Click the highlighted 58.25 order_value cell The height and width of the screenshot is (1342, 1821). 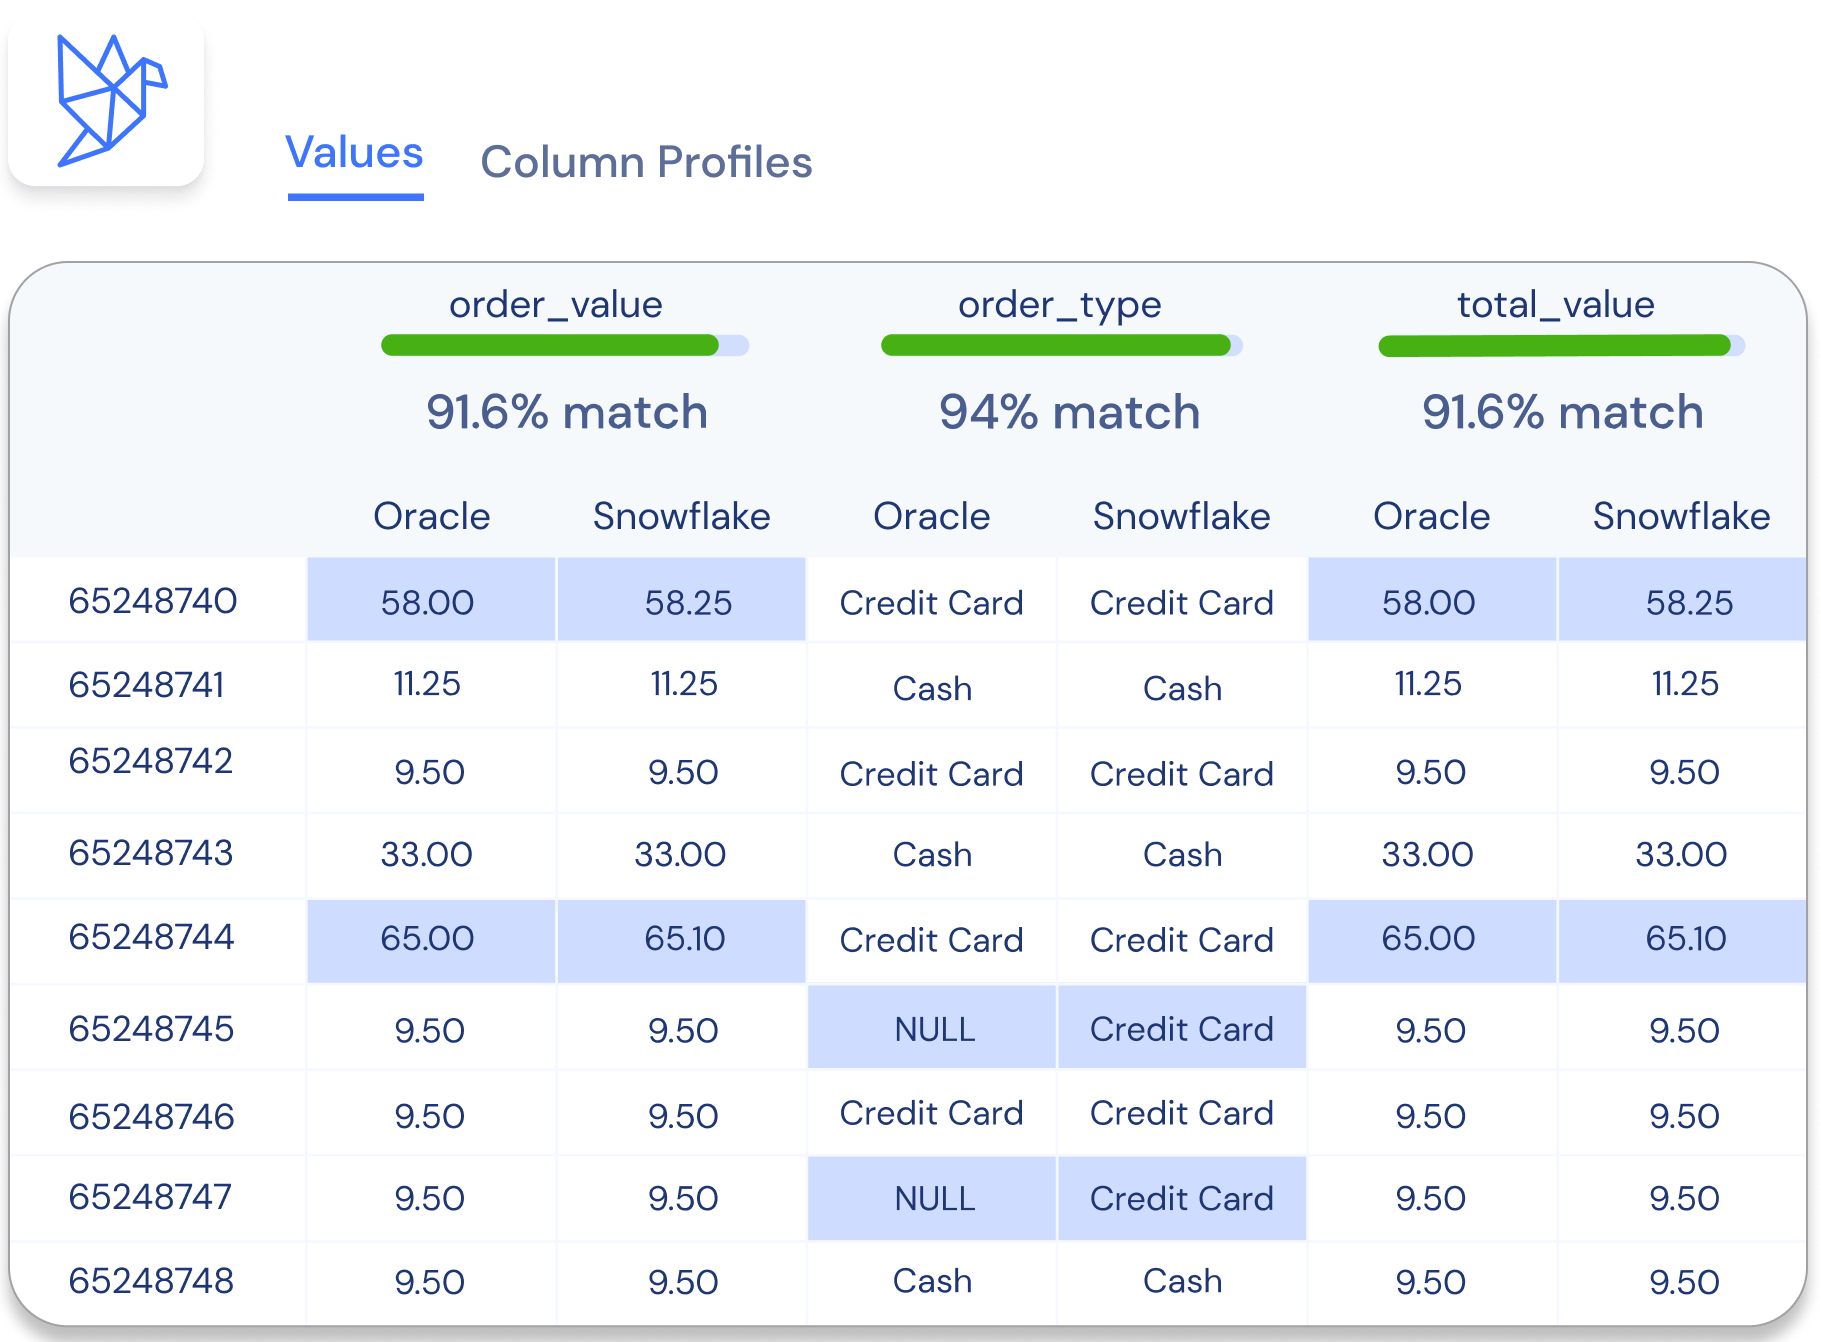686,602
